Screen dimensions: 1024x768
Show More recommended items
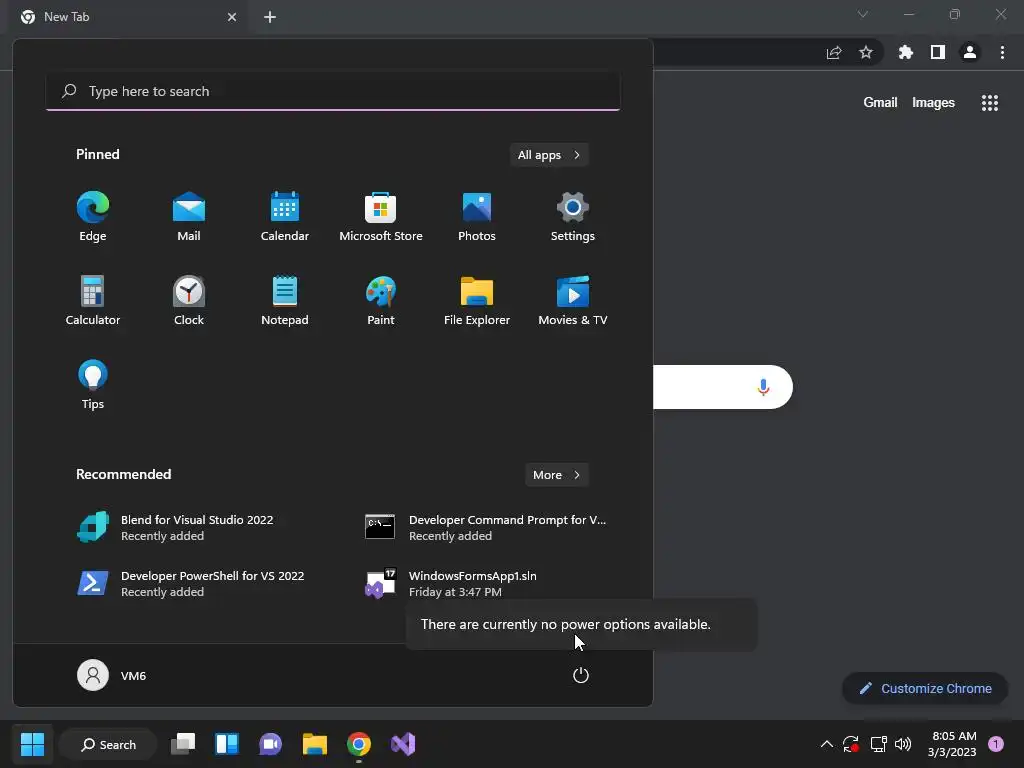pos(556,475)
